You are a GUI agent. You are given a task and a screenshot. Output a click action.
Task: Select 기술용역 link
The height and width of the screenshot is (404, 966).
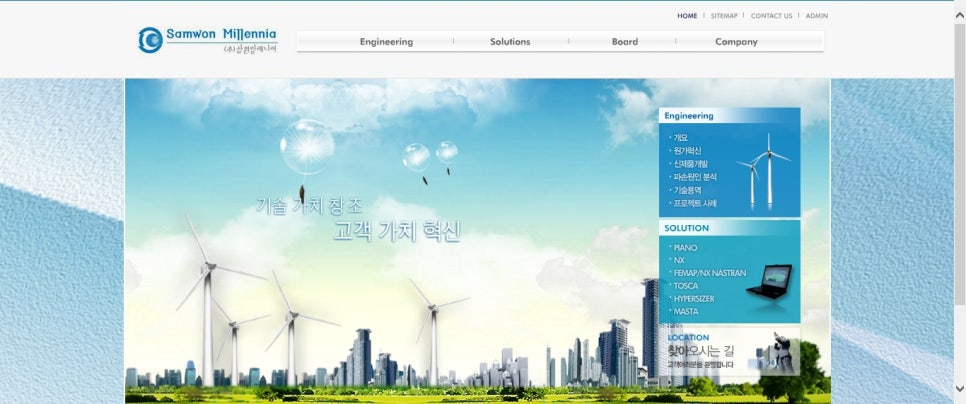pos(686,190)
